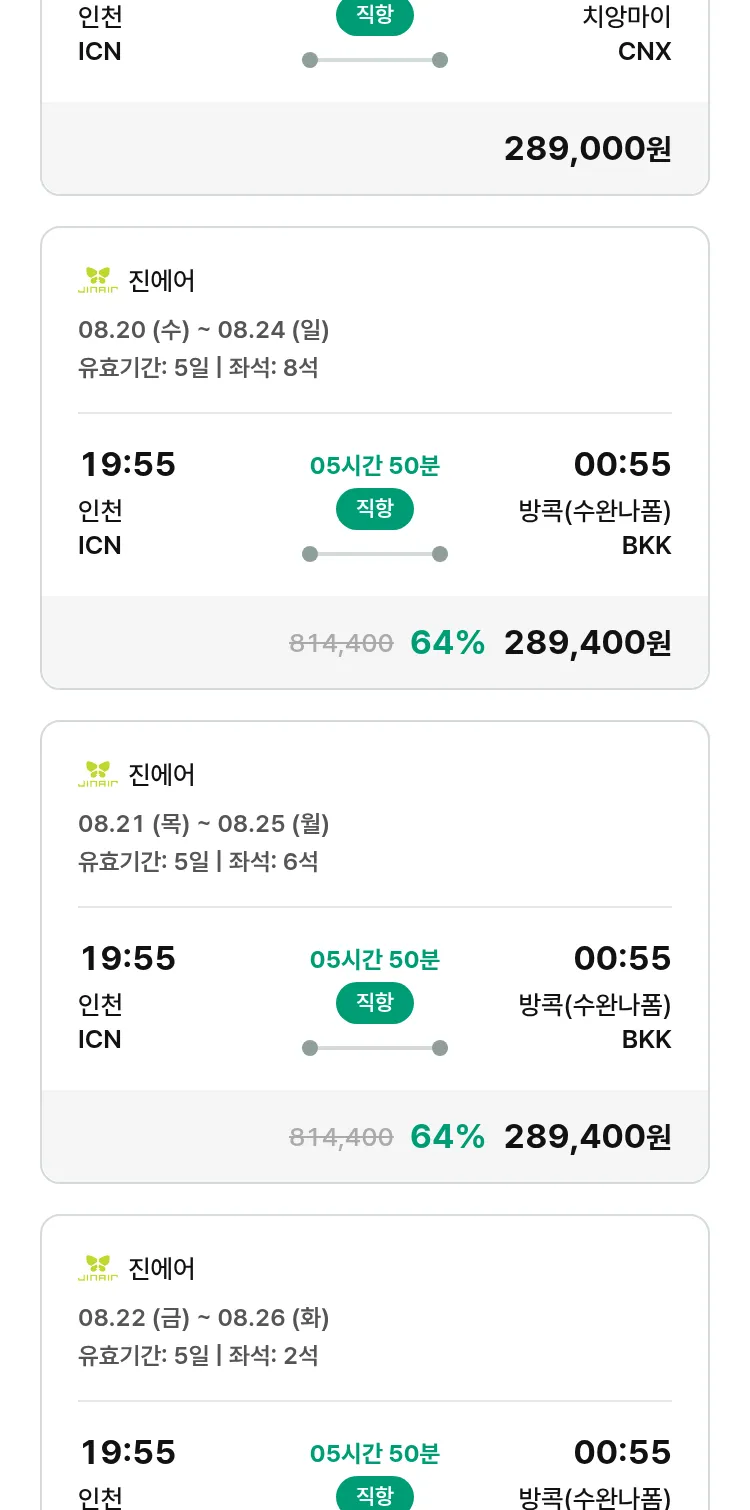Tap 00:55 arrival time on 08.21 flight

click(622, 959)
